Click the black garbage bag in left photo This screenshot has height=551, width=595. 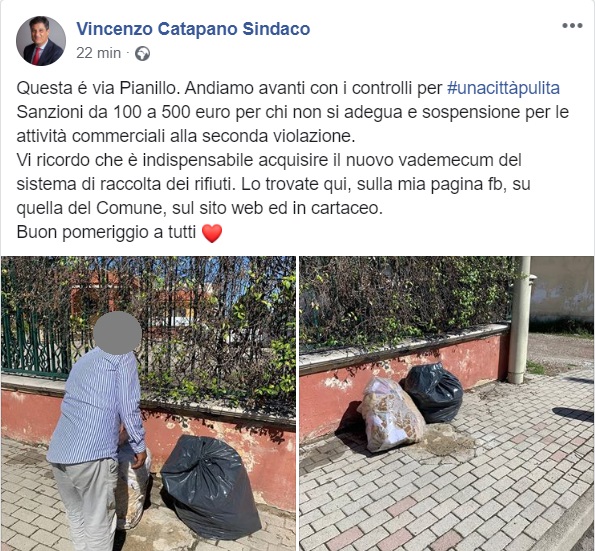pyautogui.click(x=211, y=487)
